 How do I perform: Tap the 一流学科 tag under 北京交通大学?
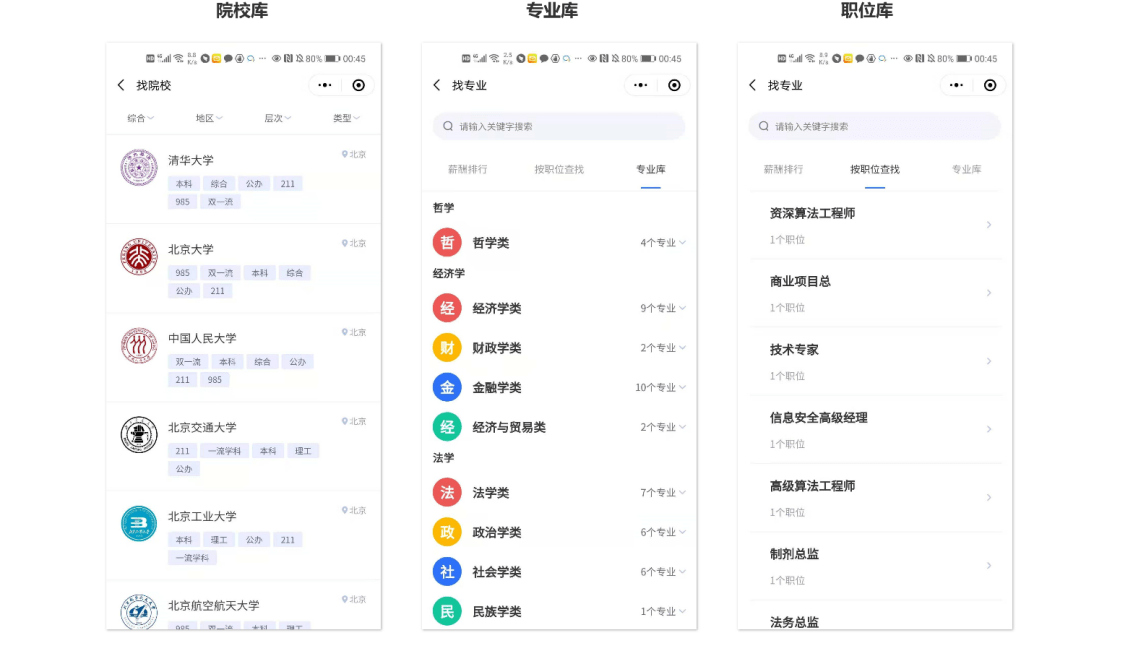[224, 451]
